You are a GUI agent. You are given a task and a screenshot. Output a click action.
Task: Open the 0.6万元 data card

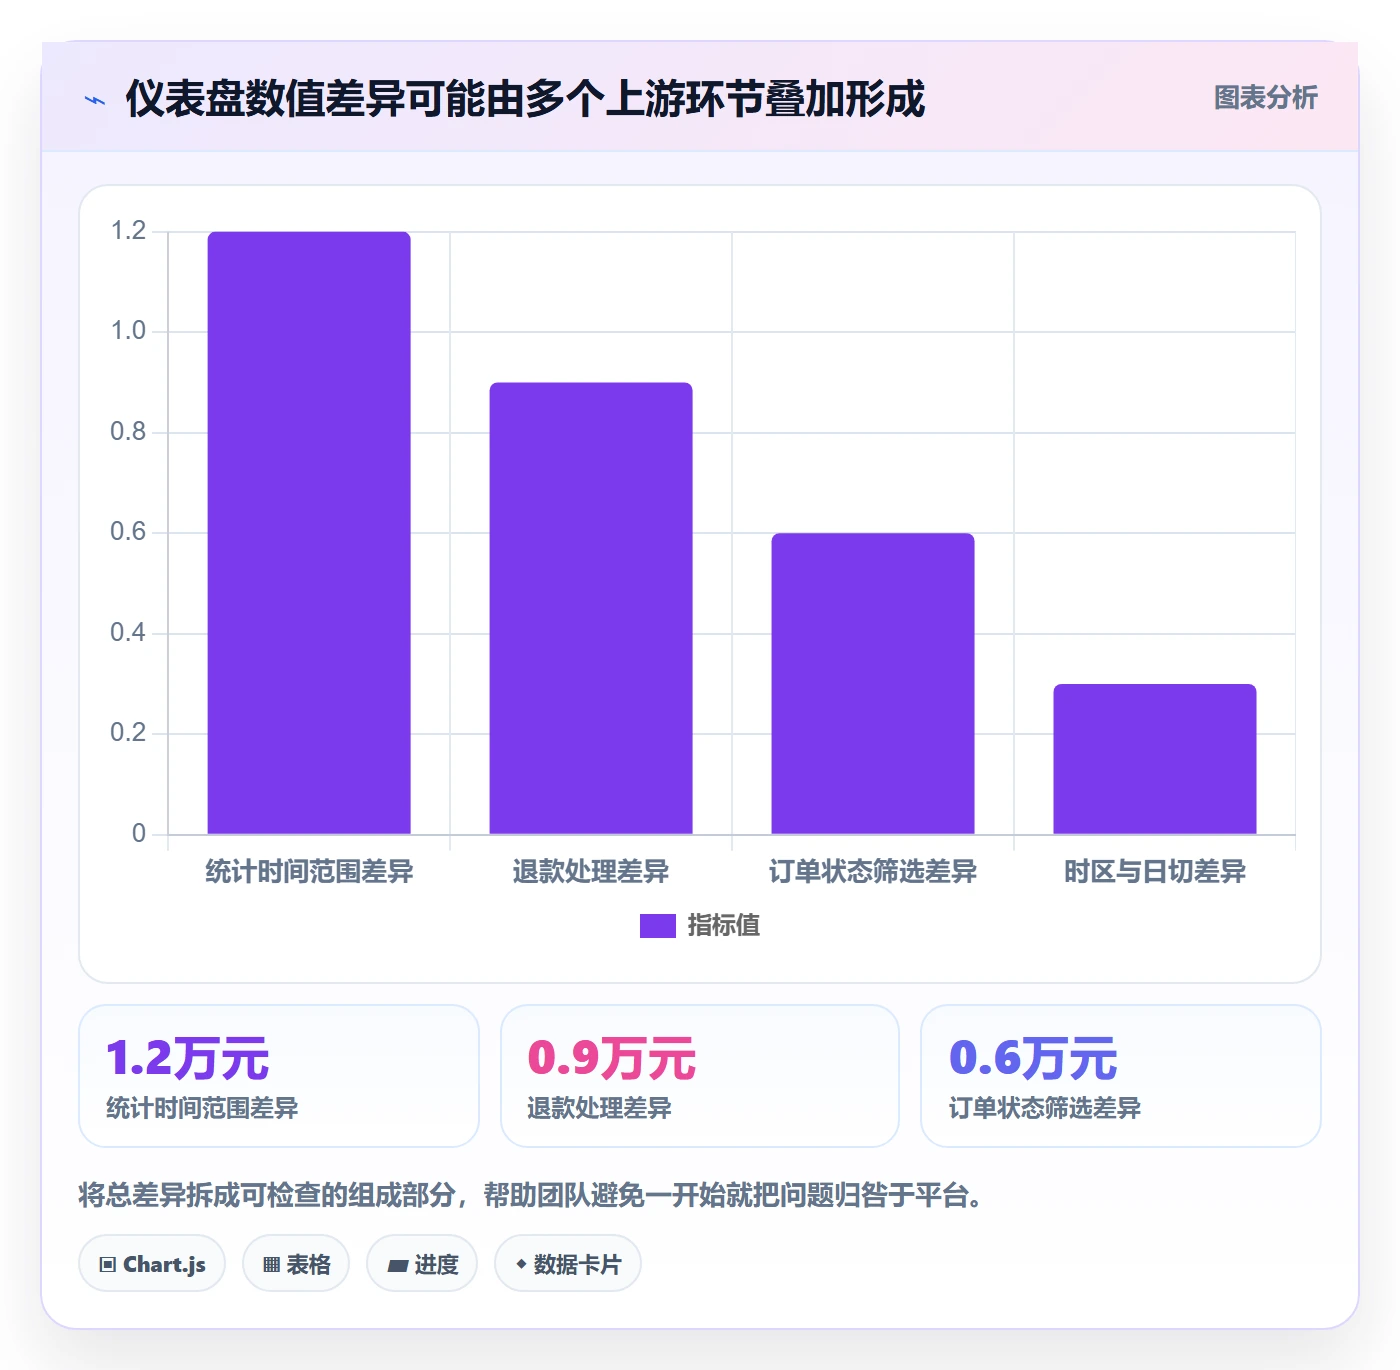[x=1121, y=1076]
